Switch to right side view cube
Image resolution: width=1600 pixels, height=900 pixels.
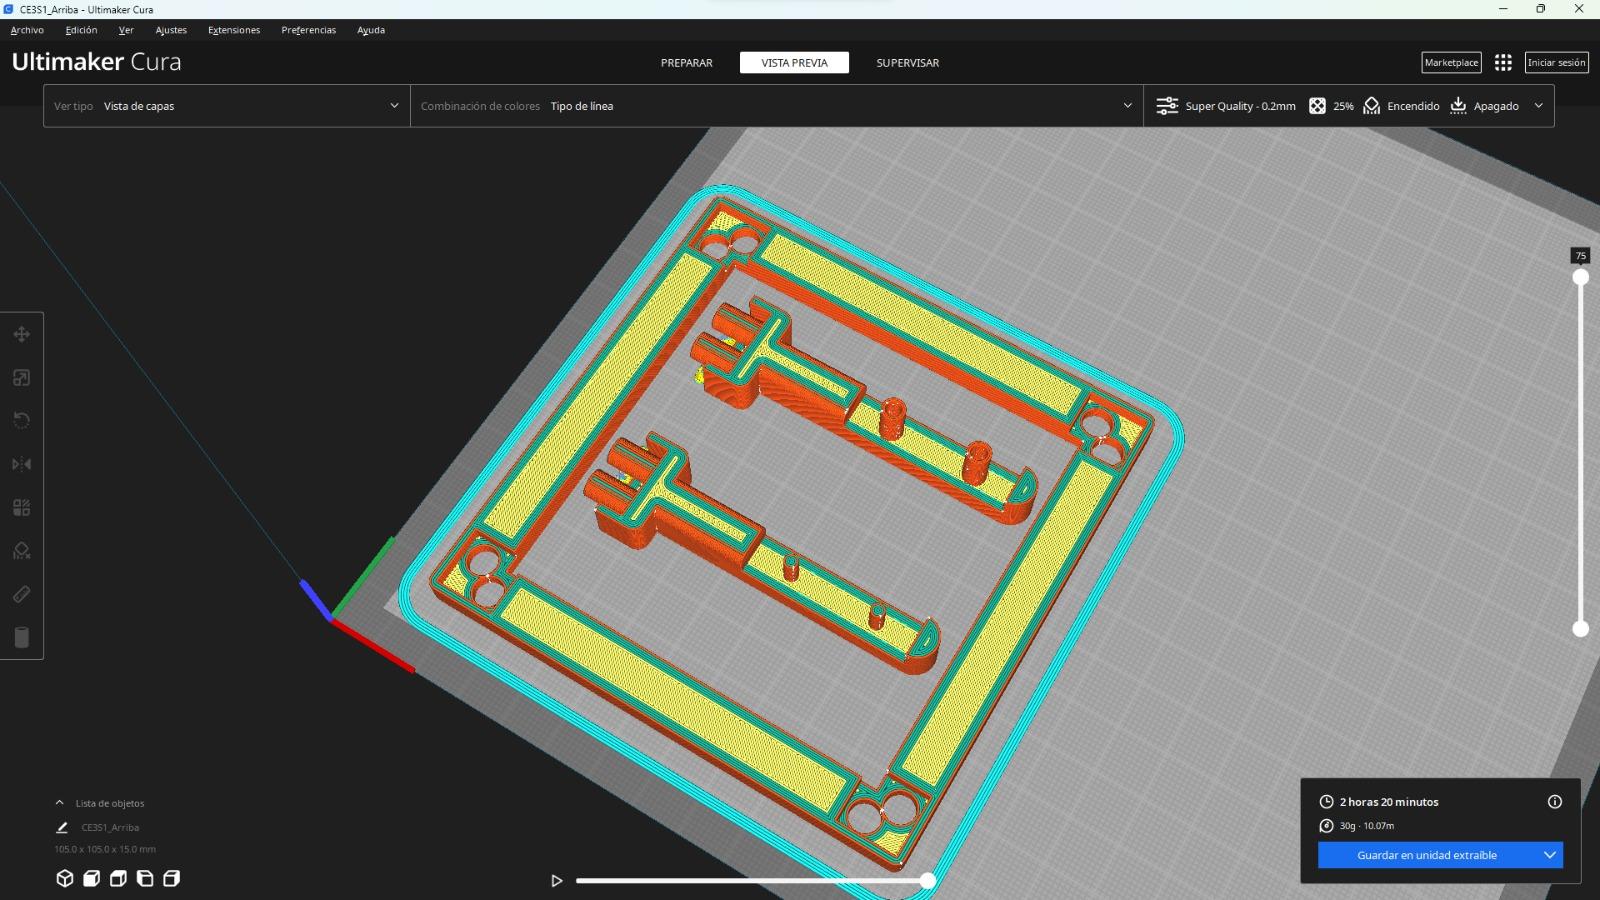[172, 878]
